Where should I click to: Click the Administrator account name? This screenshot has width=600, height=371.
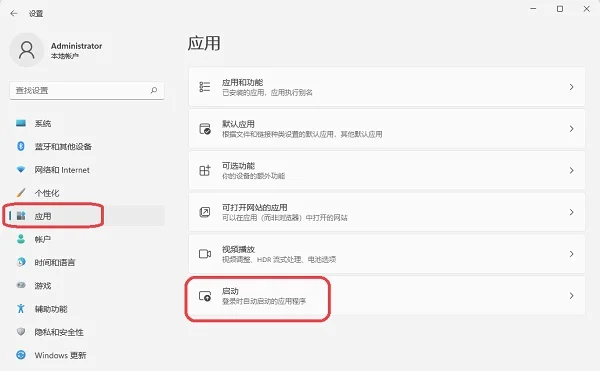(x=77, y=46)
